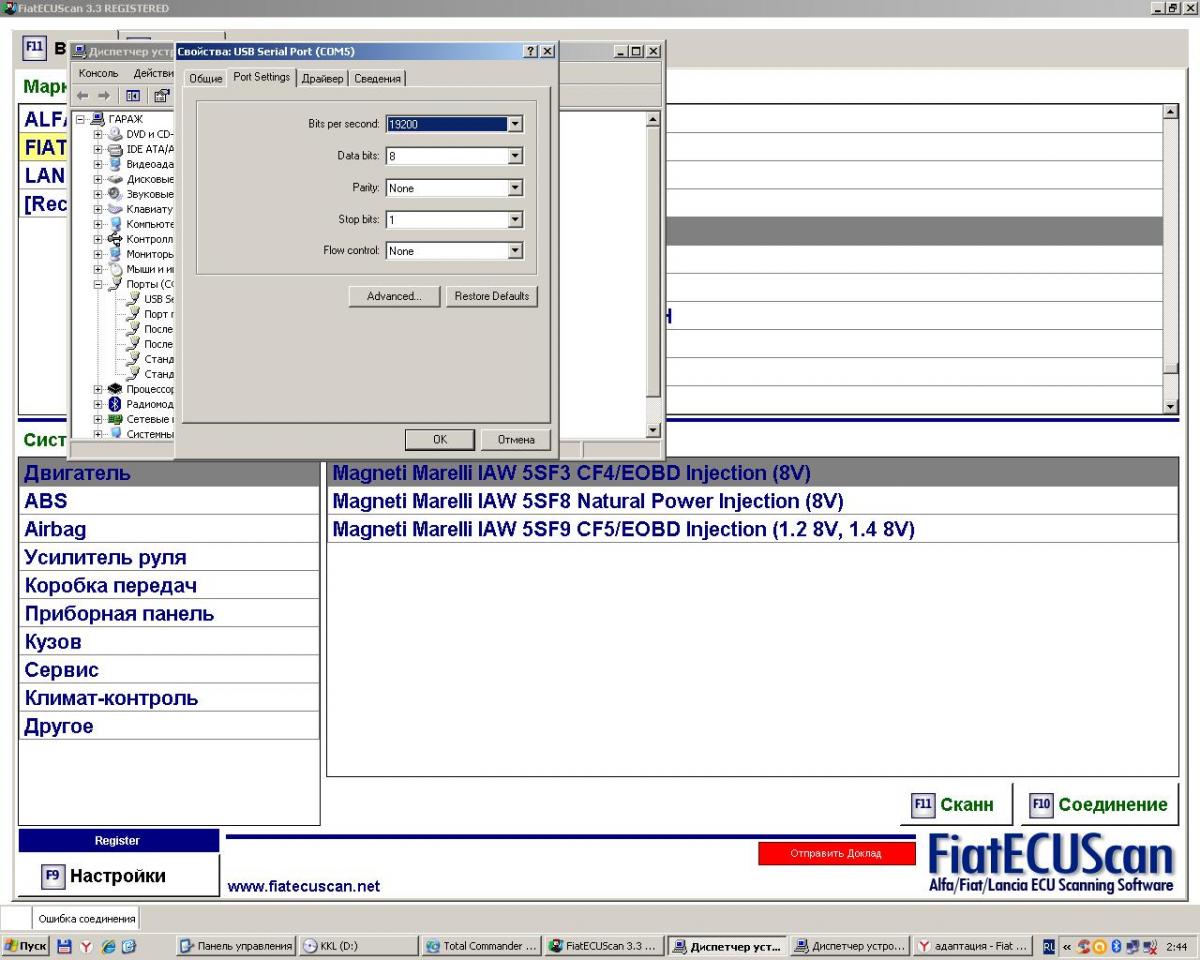Open the Действие menu in Device Manager
Screen dimensions: 1200x960
153,73
